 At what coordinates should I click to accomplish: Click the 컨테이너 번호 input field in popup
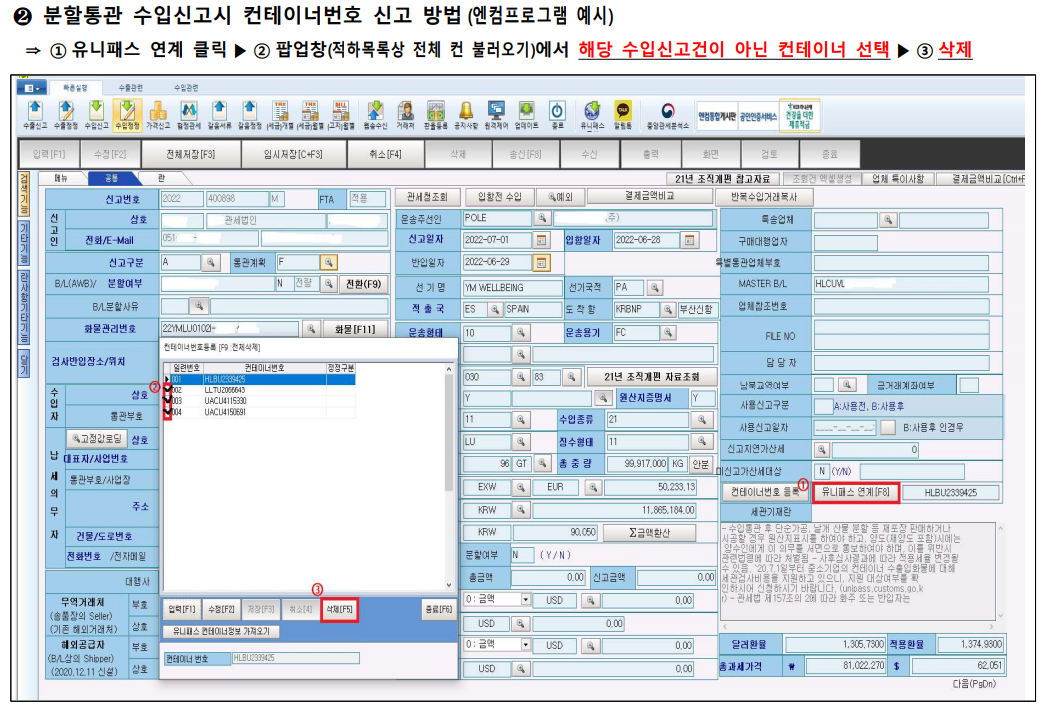[x=295, y=658]
